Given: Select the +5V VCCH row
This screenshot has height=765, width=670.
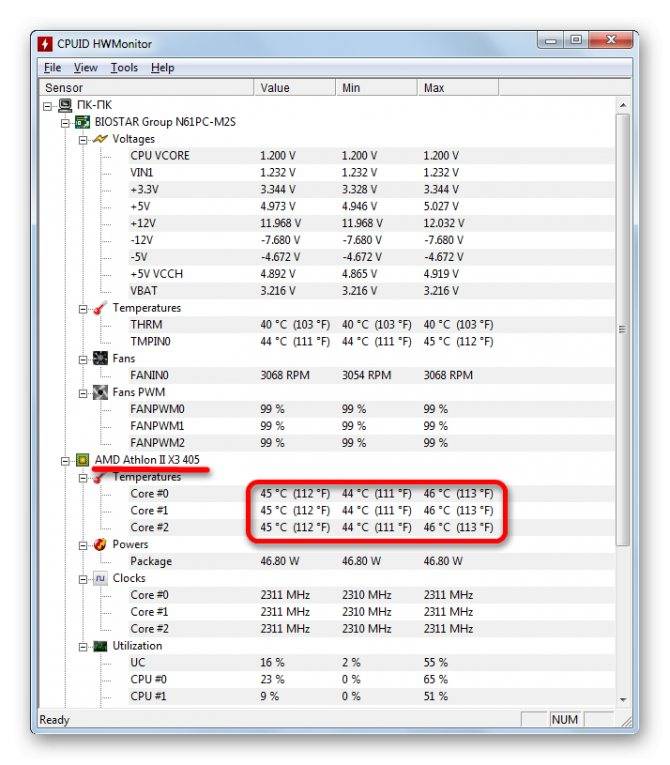Looking at the screenshot, I should pos(327,274).
